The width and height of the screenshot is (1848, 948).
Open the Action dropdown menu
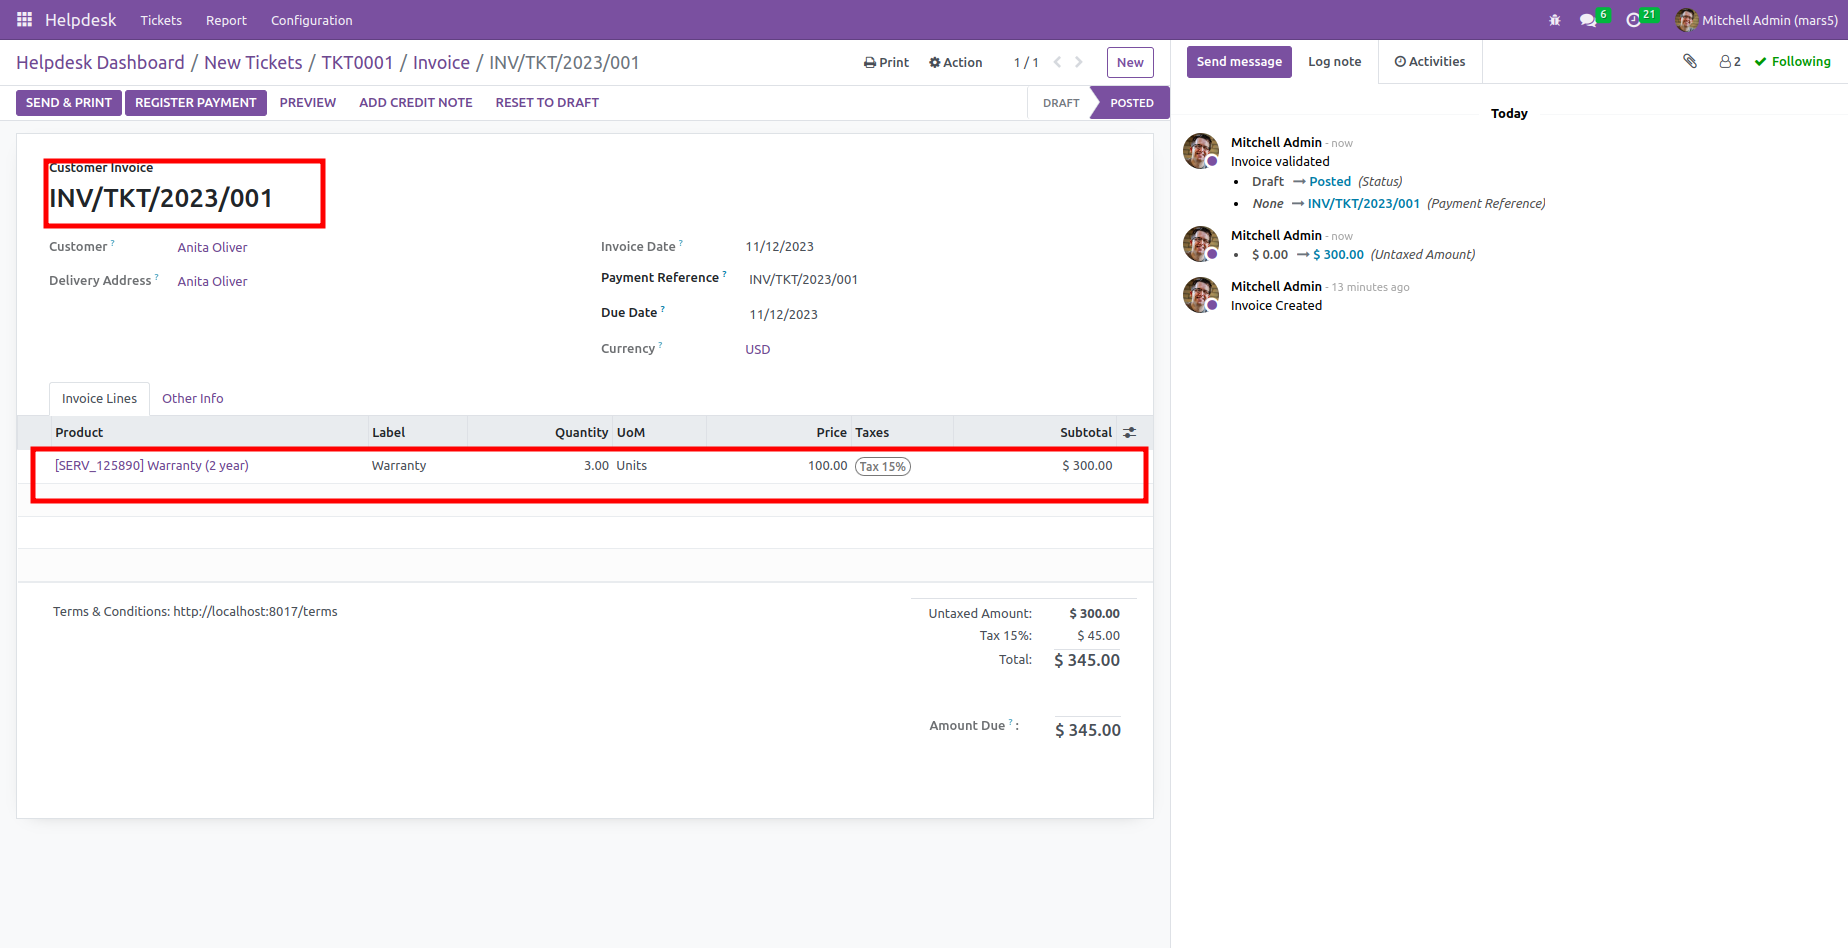pos(955,62)
